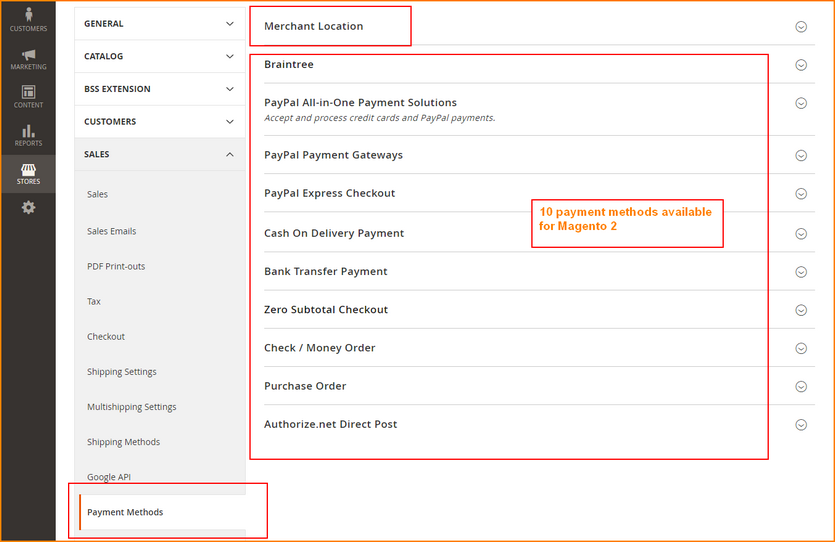The height and width of the screenshot is (542, 835).
Task: Open the System gear icon
Action: pos(28,207)
